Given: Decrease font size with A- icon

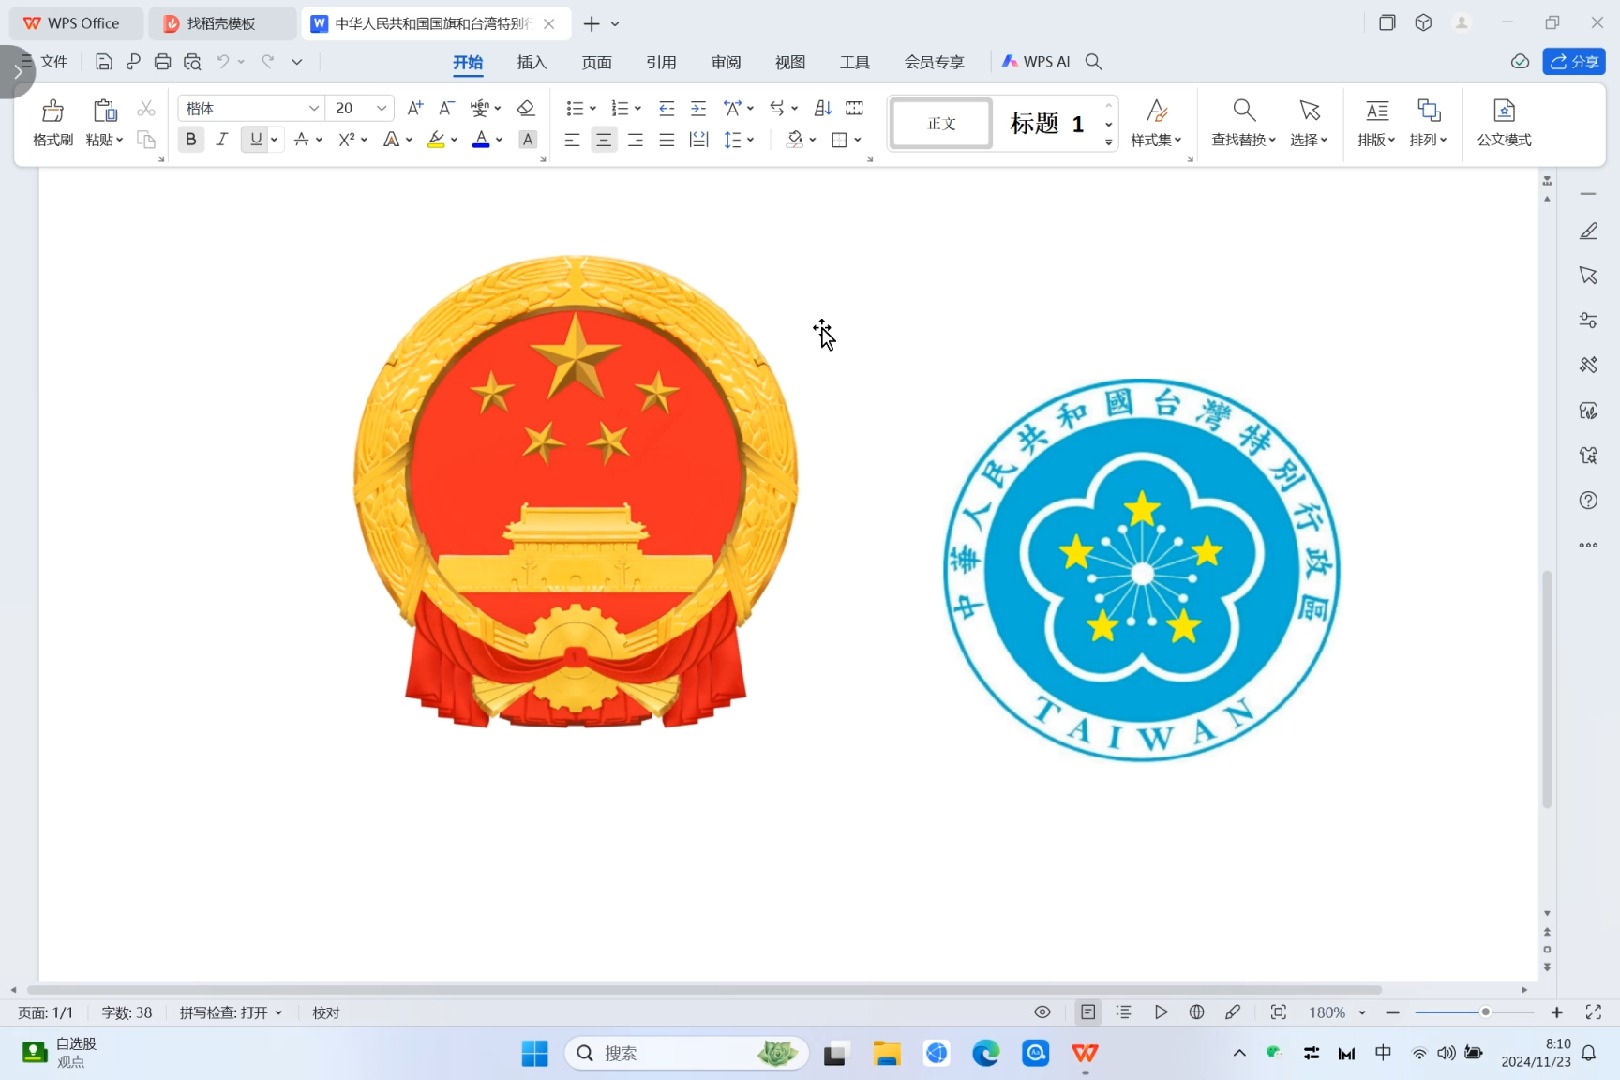Looking at the screenshot, I should pos(447,108).
